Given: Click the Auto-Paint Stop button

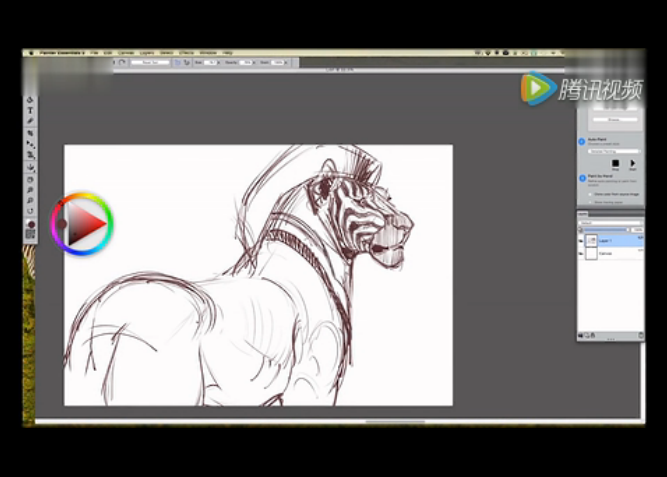Looking at the screenshot, I should (x=615, y=163).
